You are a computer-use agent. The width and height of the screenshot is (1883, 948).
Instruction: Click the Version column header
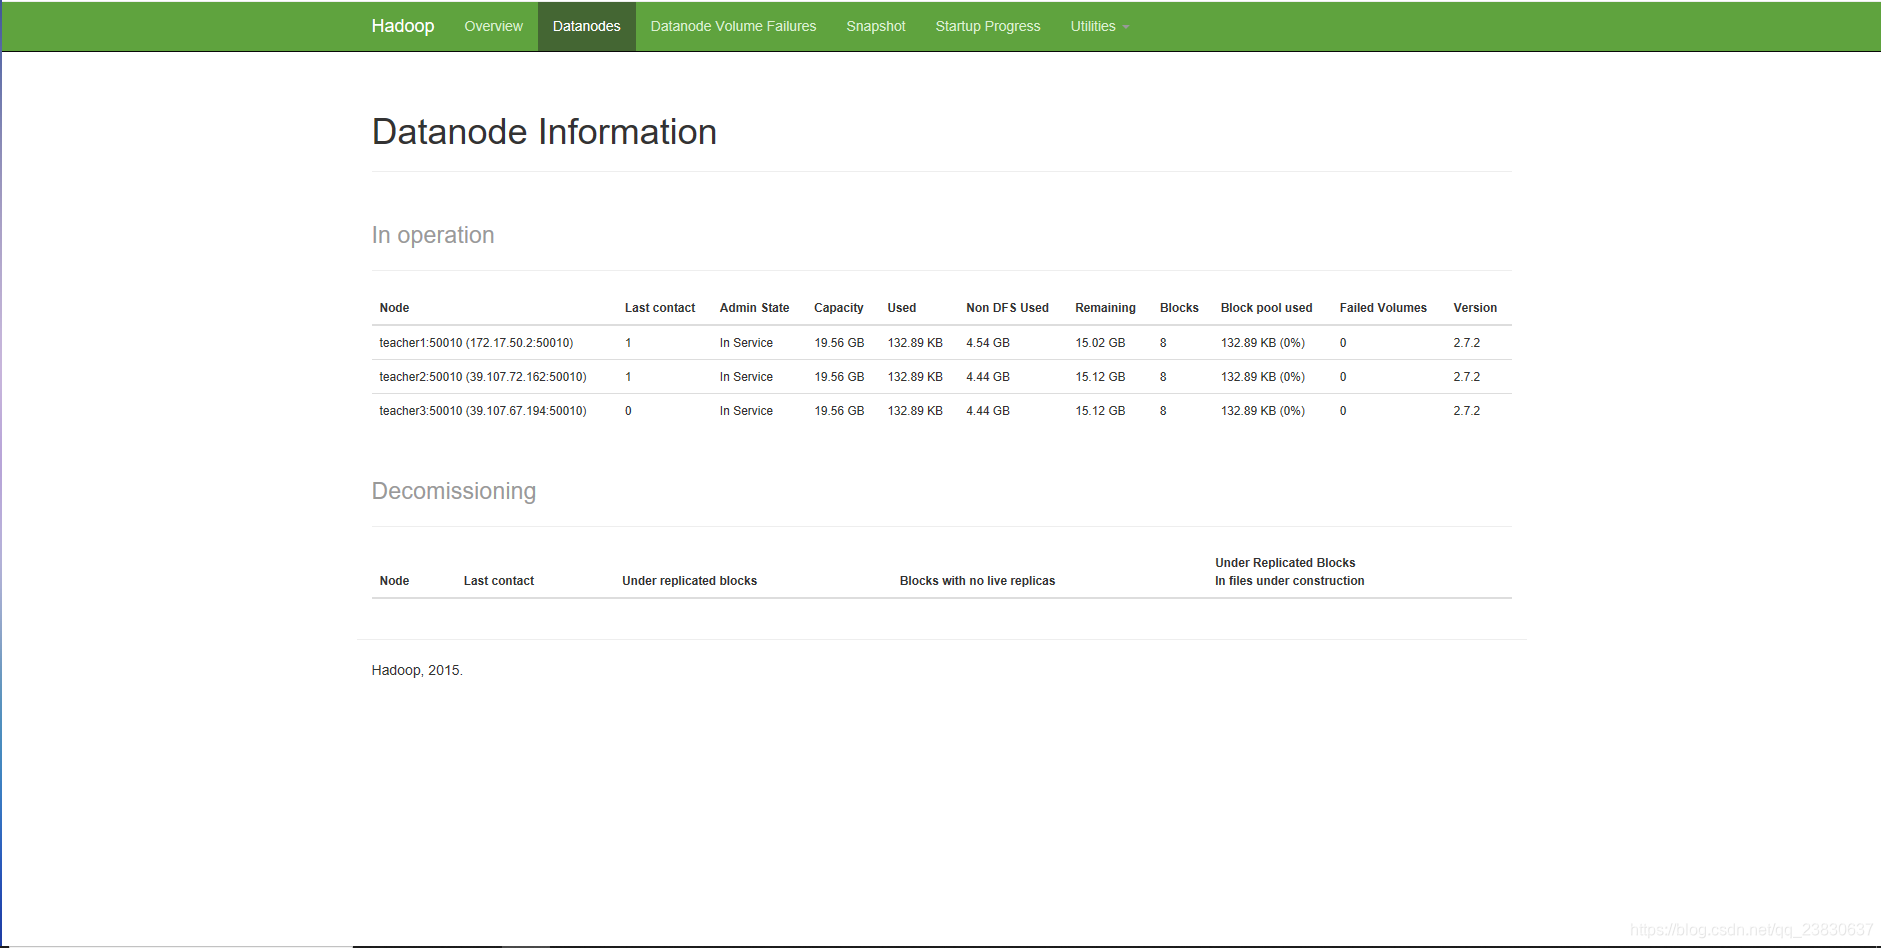coord(1475,308)
